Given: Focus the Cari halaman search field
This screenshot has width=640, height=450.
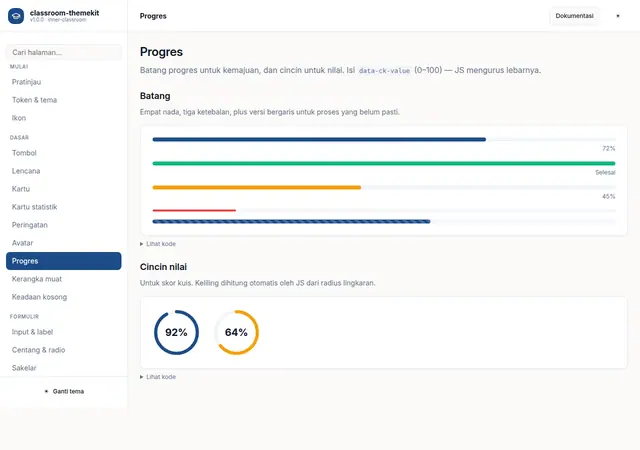Looking at the screenshot, I should [64, 52].
